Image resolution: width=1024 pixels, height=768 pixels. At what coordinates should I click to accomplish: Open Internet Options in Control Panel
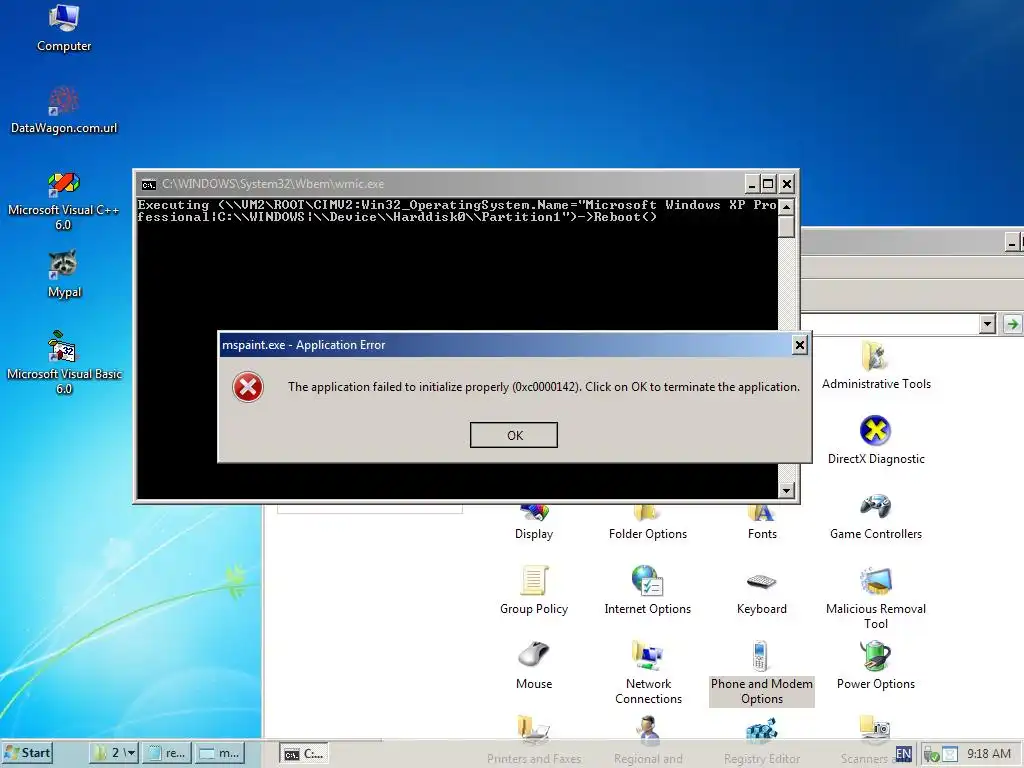[647, 590]
